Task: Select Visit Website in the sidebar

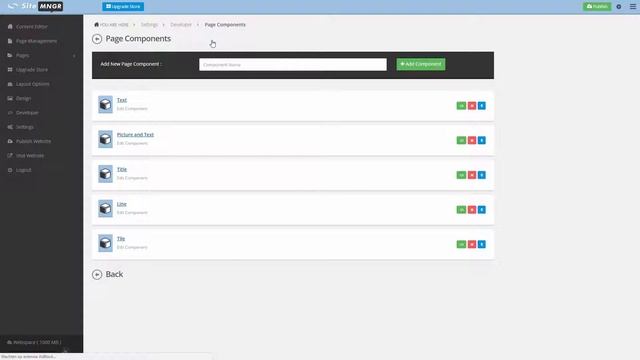Action: click(30, 156)
